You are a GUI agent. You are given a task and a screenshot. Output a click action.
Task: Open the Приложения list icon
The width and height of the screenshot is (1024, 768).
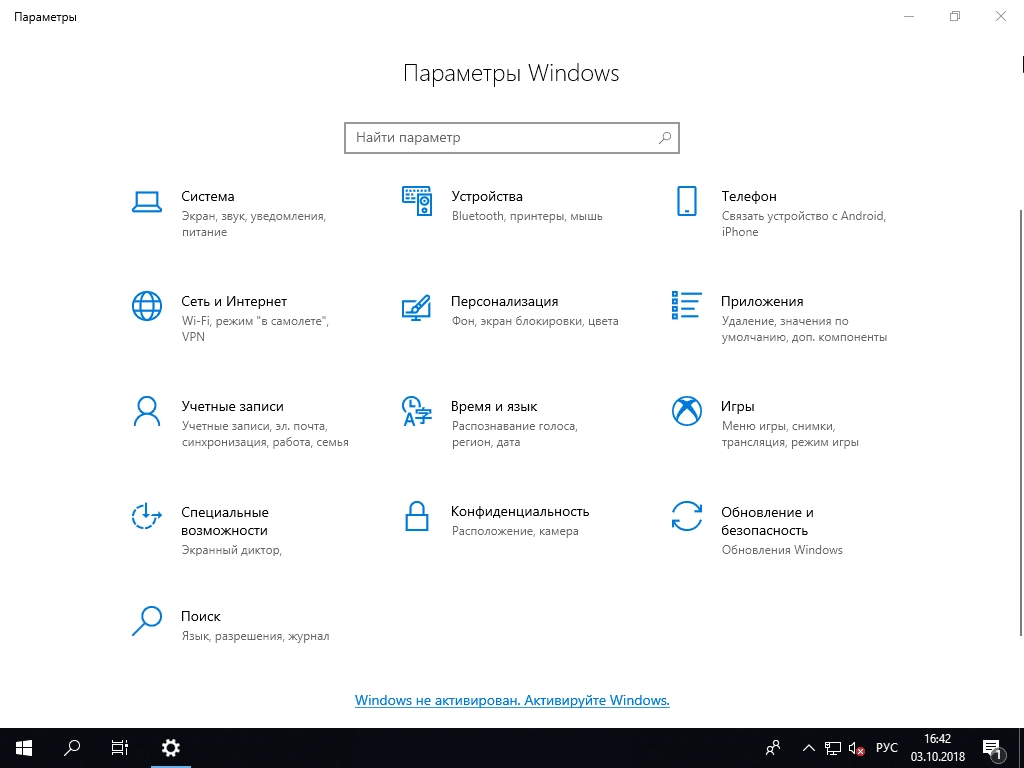point(686,306)
